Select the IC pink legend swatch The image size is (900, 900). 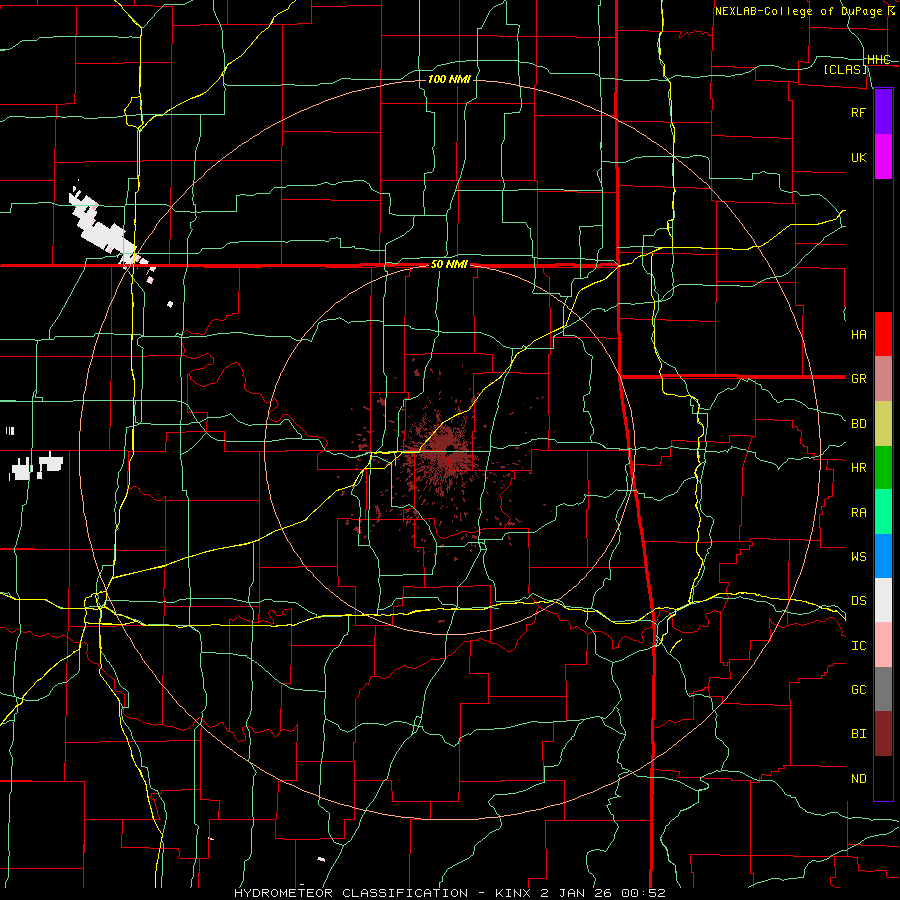point(883,645)
